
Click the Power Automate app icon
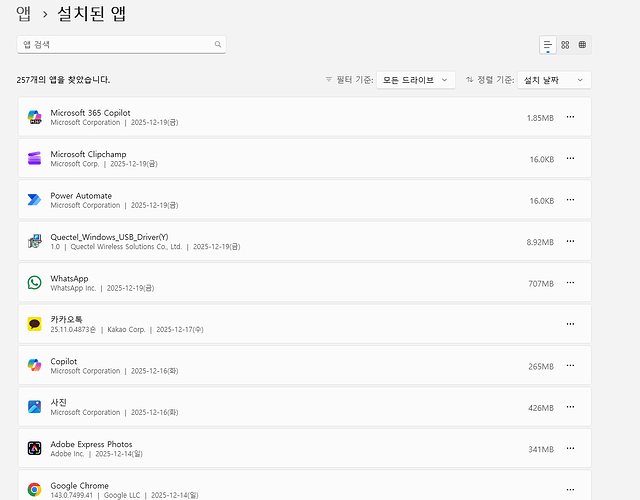point(34,200)
